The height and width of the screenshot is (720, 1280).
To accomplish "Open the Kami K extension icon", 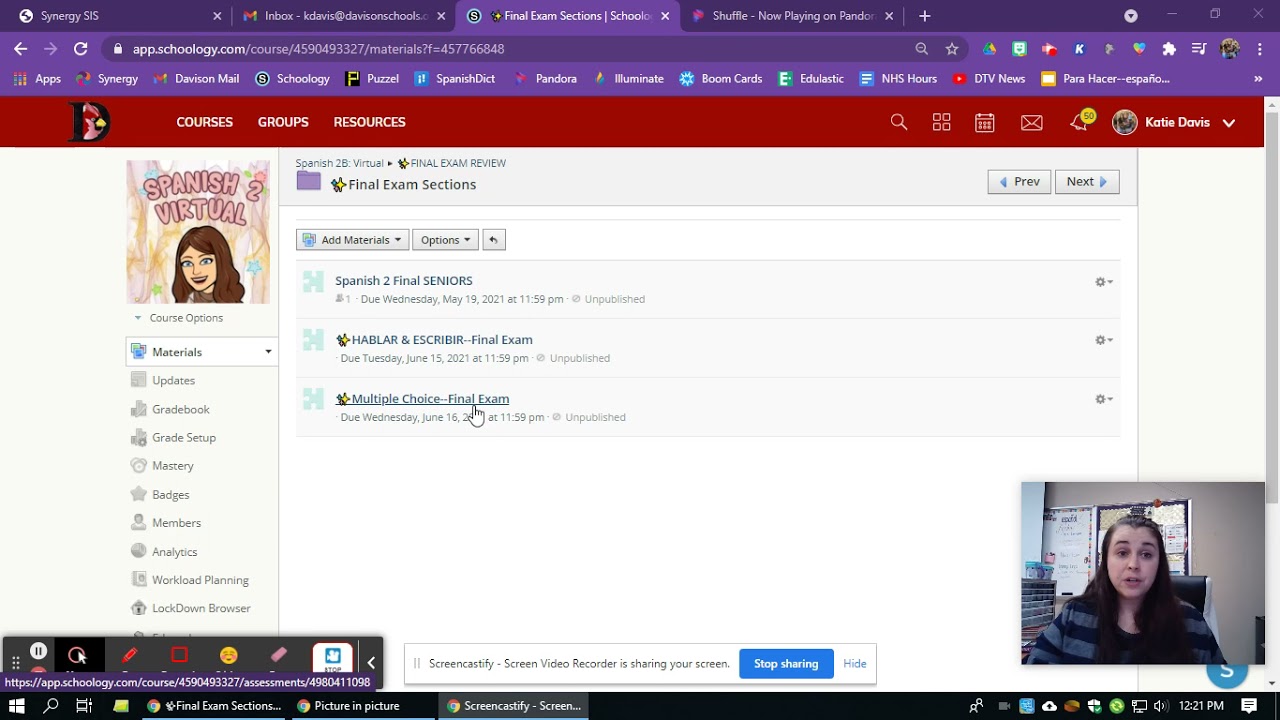I will click(1079, 48).
